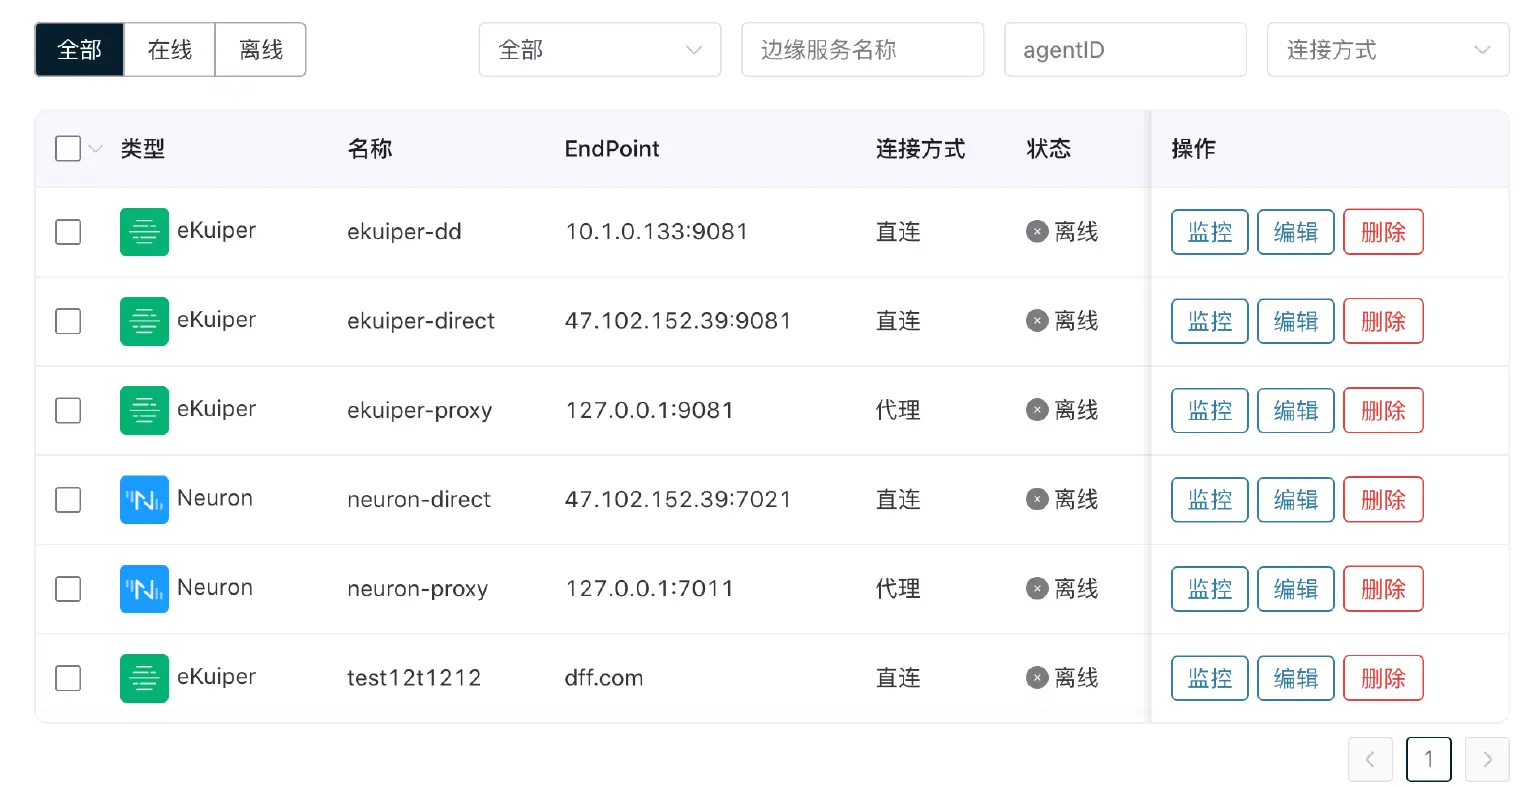Click 删除 button on test12t1212 row
Viewport: 1536px width, 787px height.
click(x=1383, y=677)
